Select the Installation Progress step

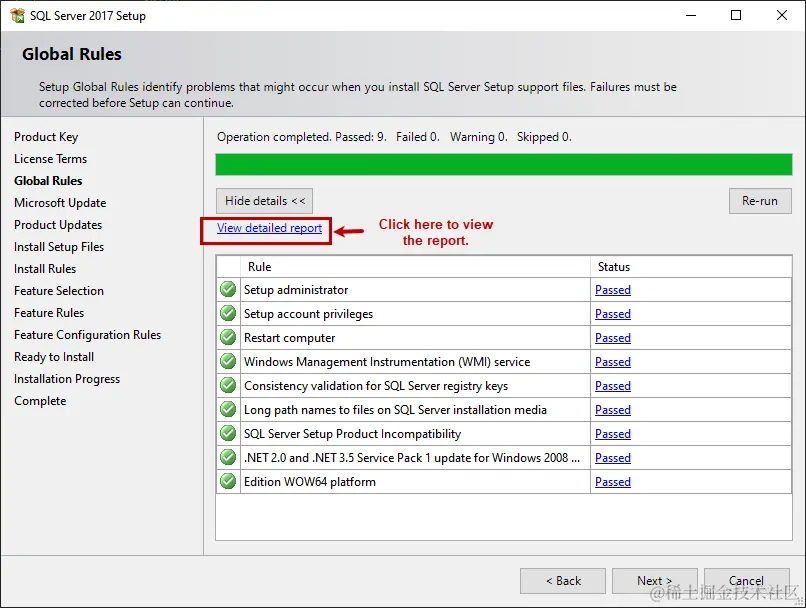[67, 379]
